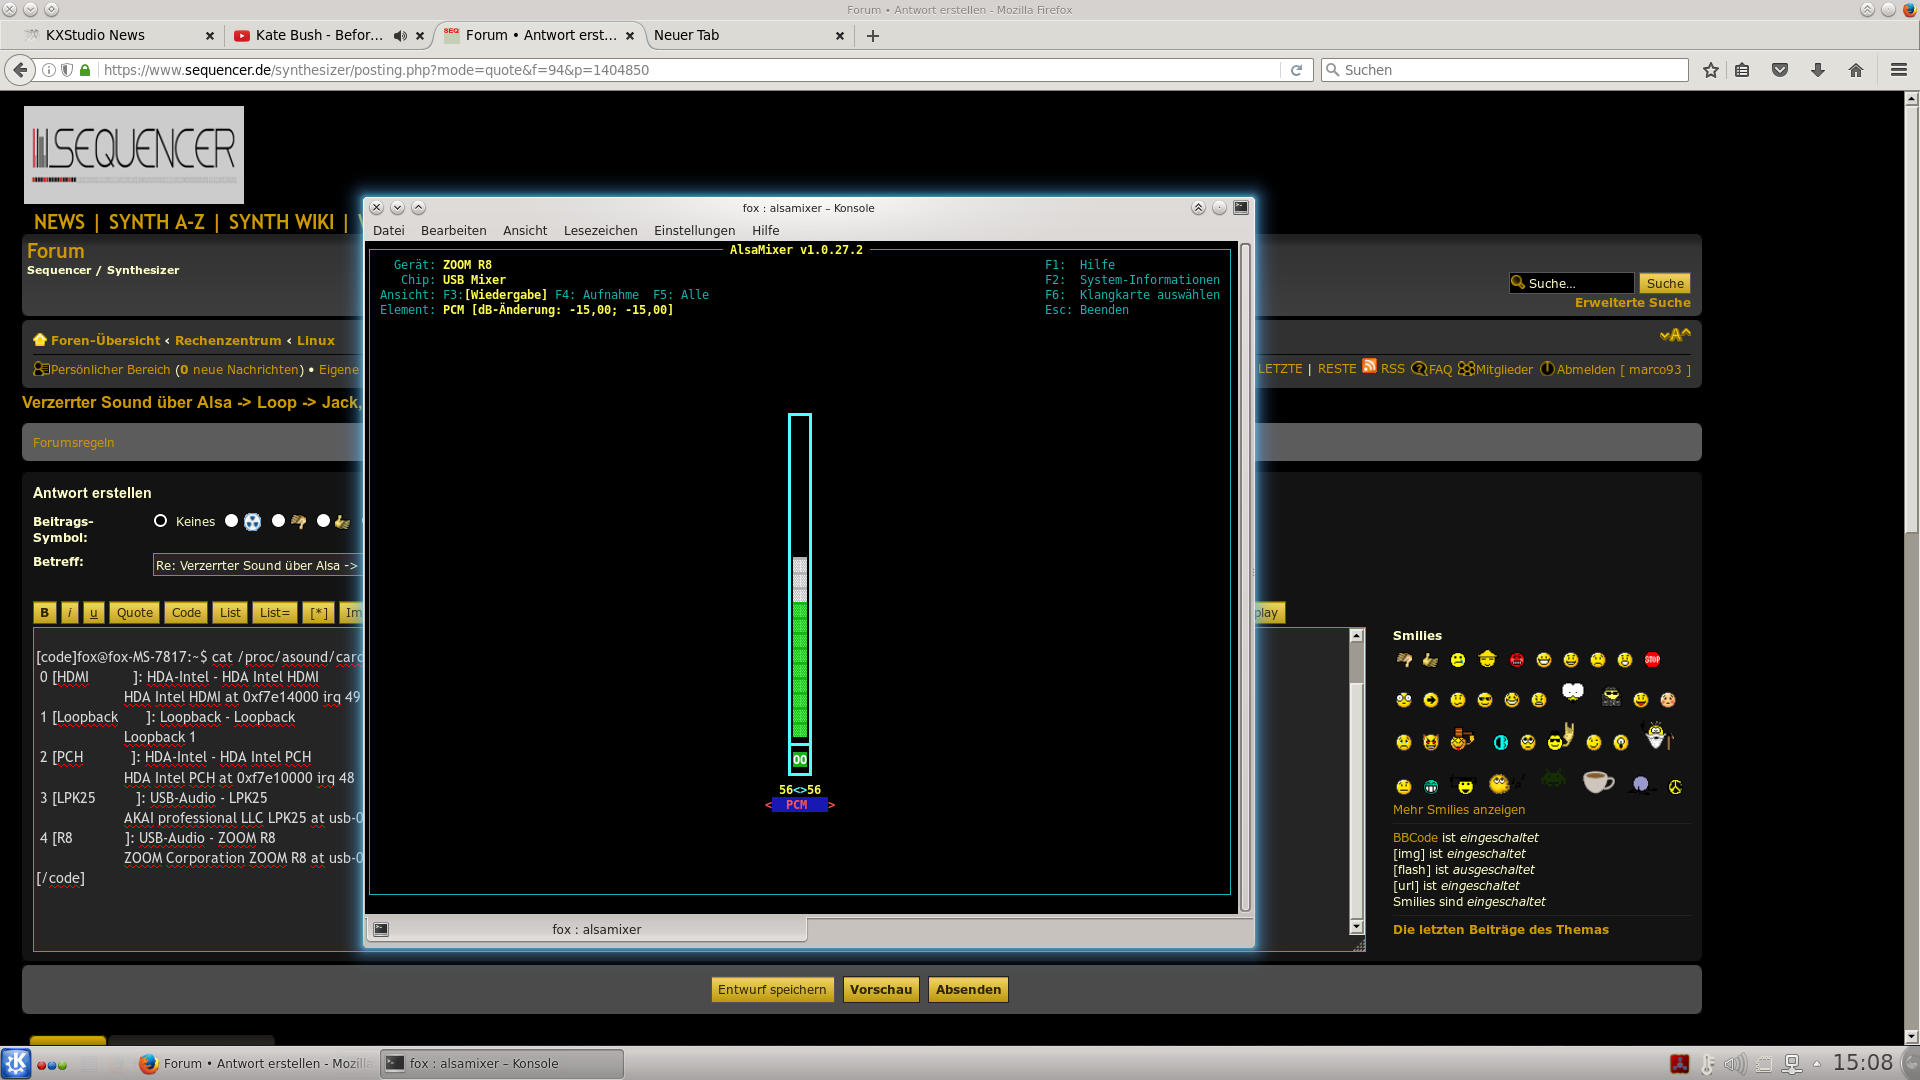Screen dimensions: 1920x1080
Task: Insert a Code BBCode tag
Action: [x=186, y=613]
